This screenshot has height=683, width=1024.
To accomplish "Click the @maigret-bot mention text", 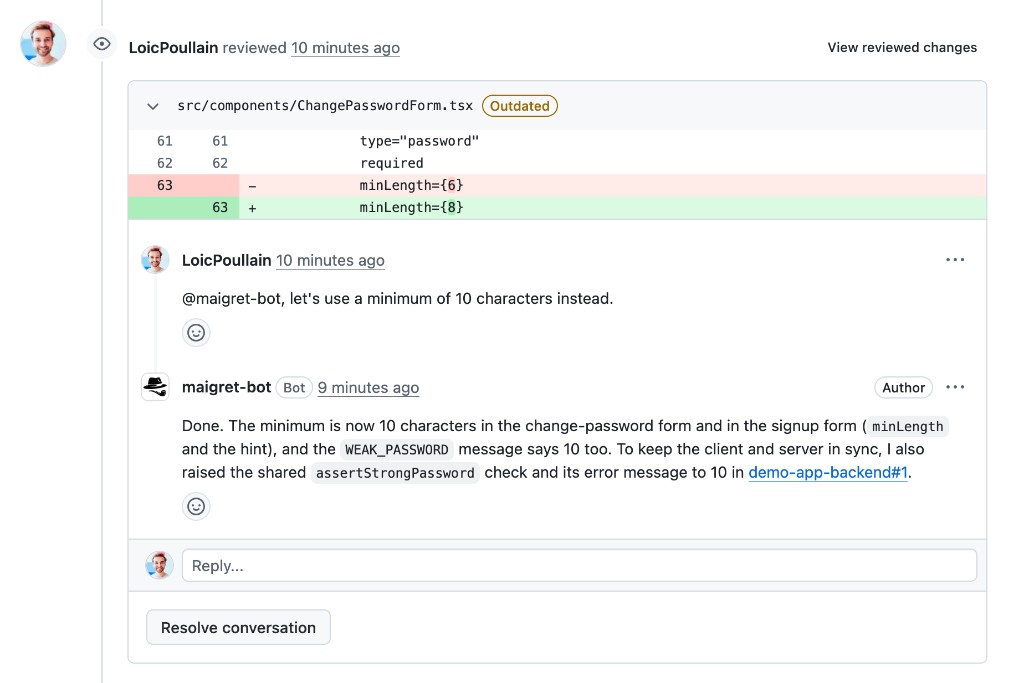I will coord(231,298).
